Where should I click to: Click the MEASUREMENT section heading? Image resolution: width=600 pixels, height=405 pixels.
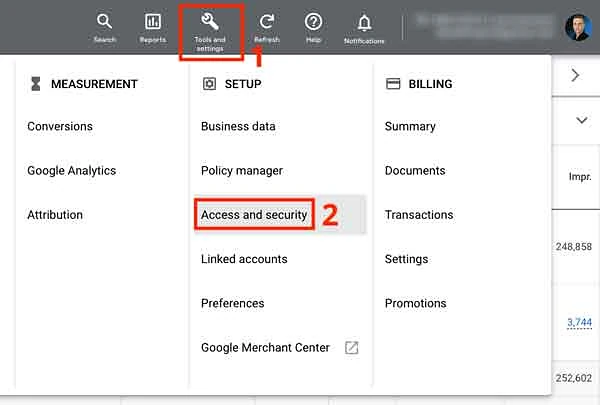click(94, 84)
